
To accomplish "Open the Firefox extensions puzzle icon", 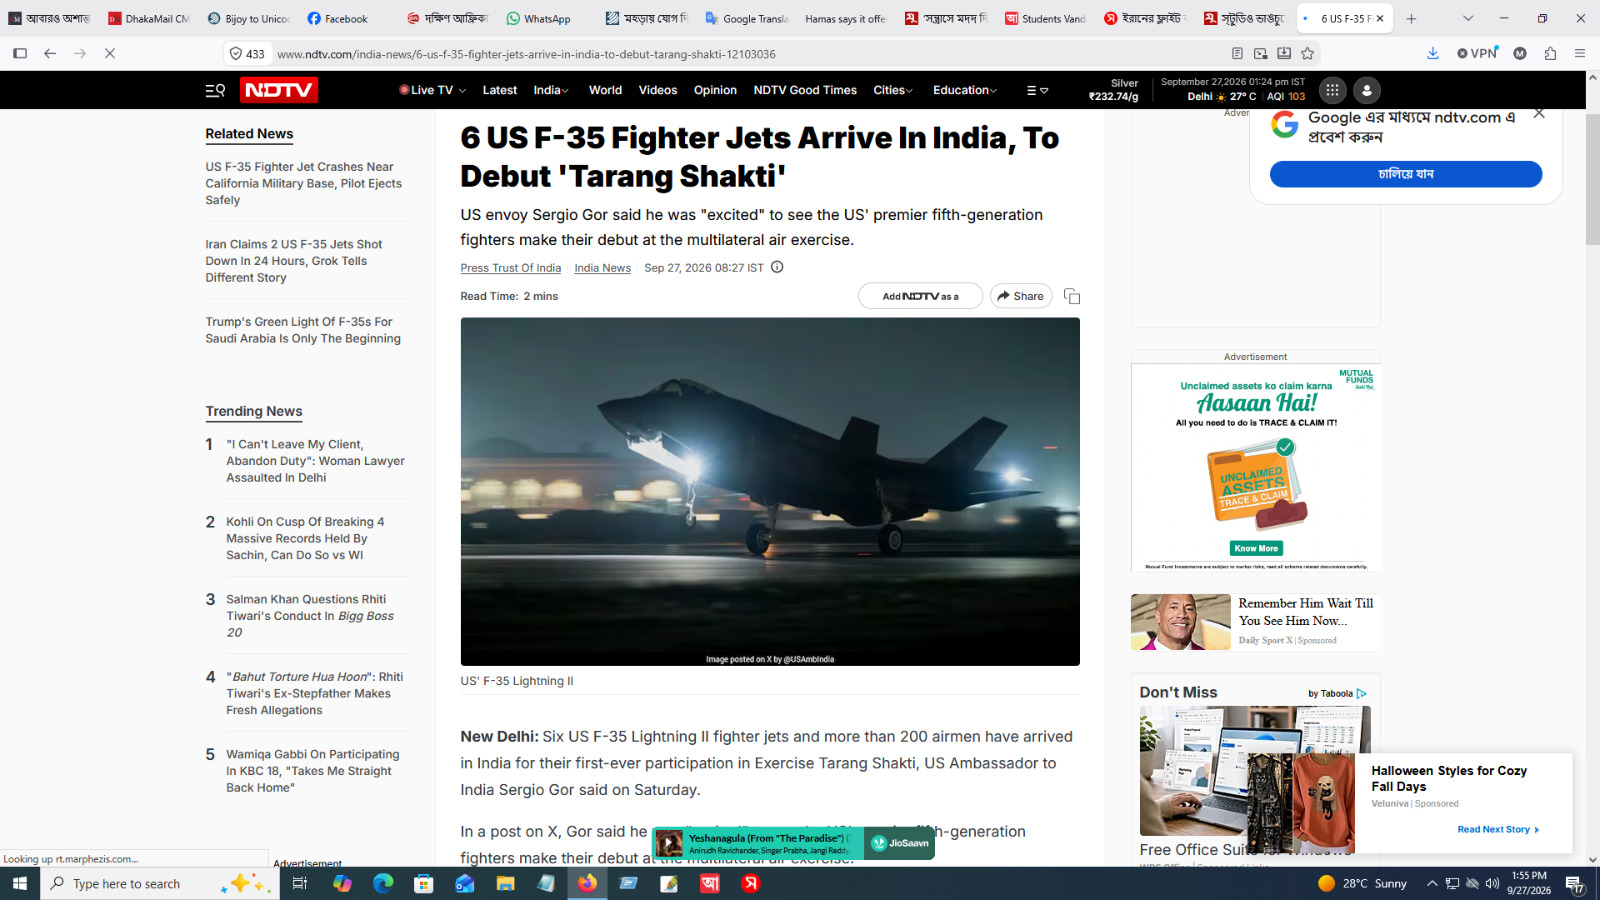I will pos(1550,53).
